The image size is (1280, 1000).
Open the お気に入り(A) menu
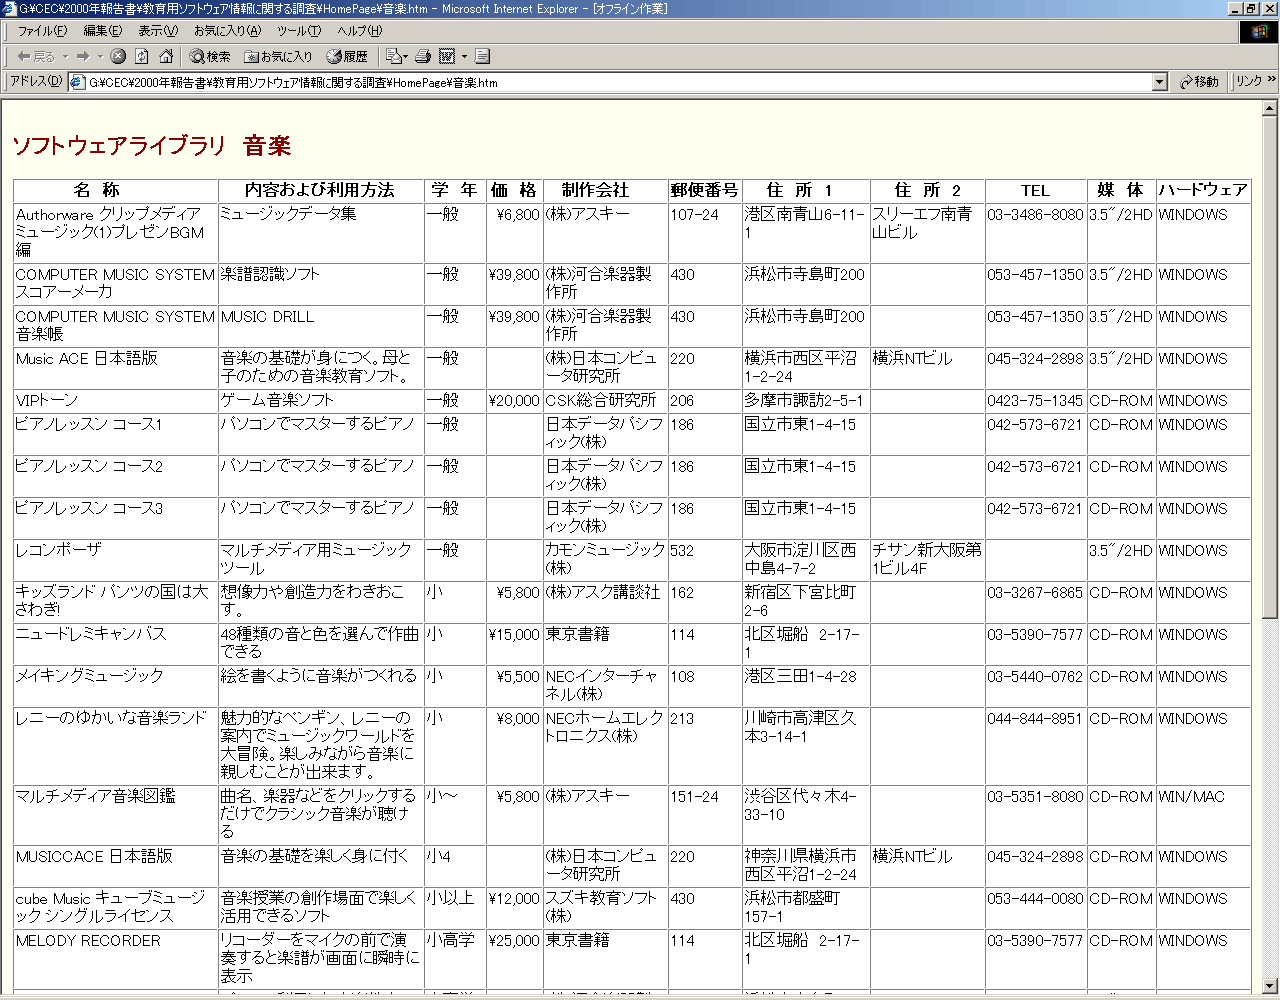pyautogui.click(x=227, y=31)
